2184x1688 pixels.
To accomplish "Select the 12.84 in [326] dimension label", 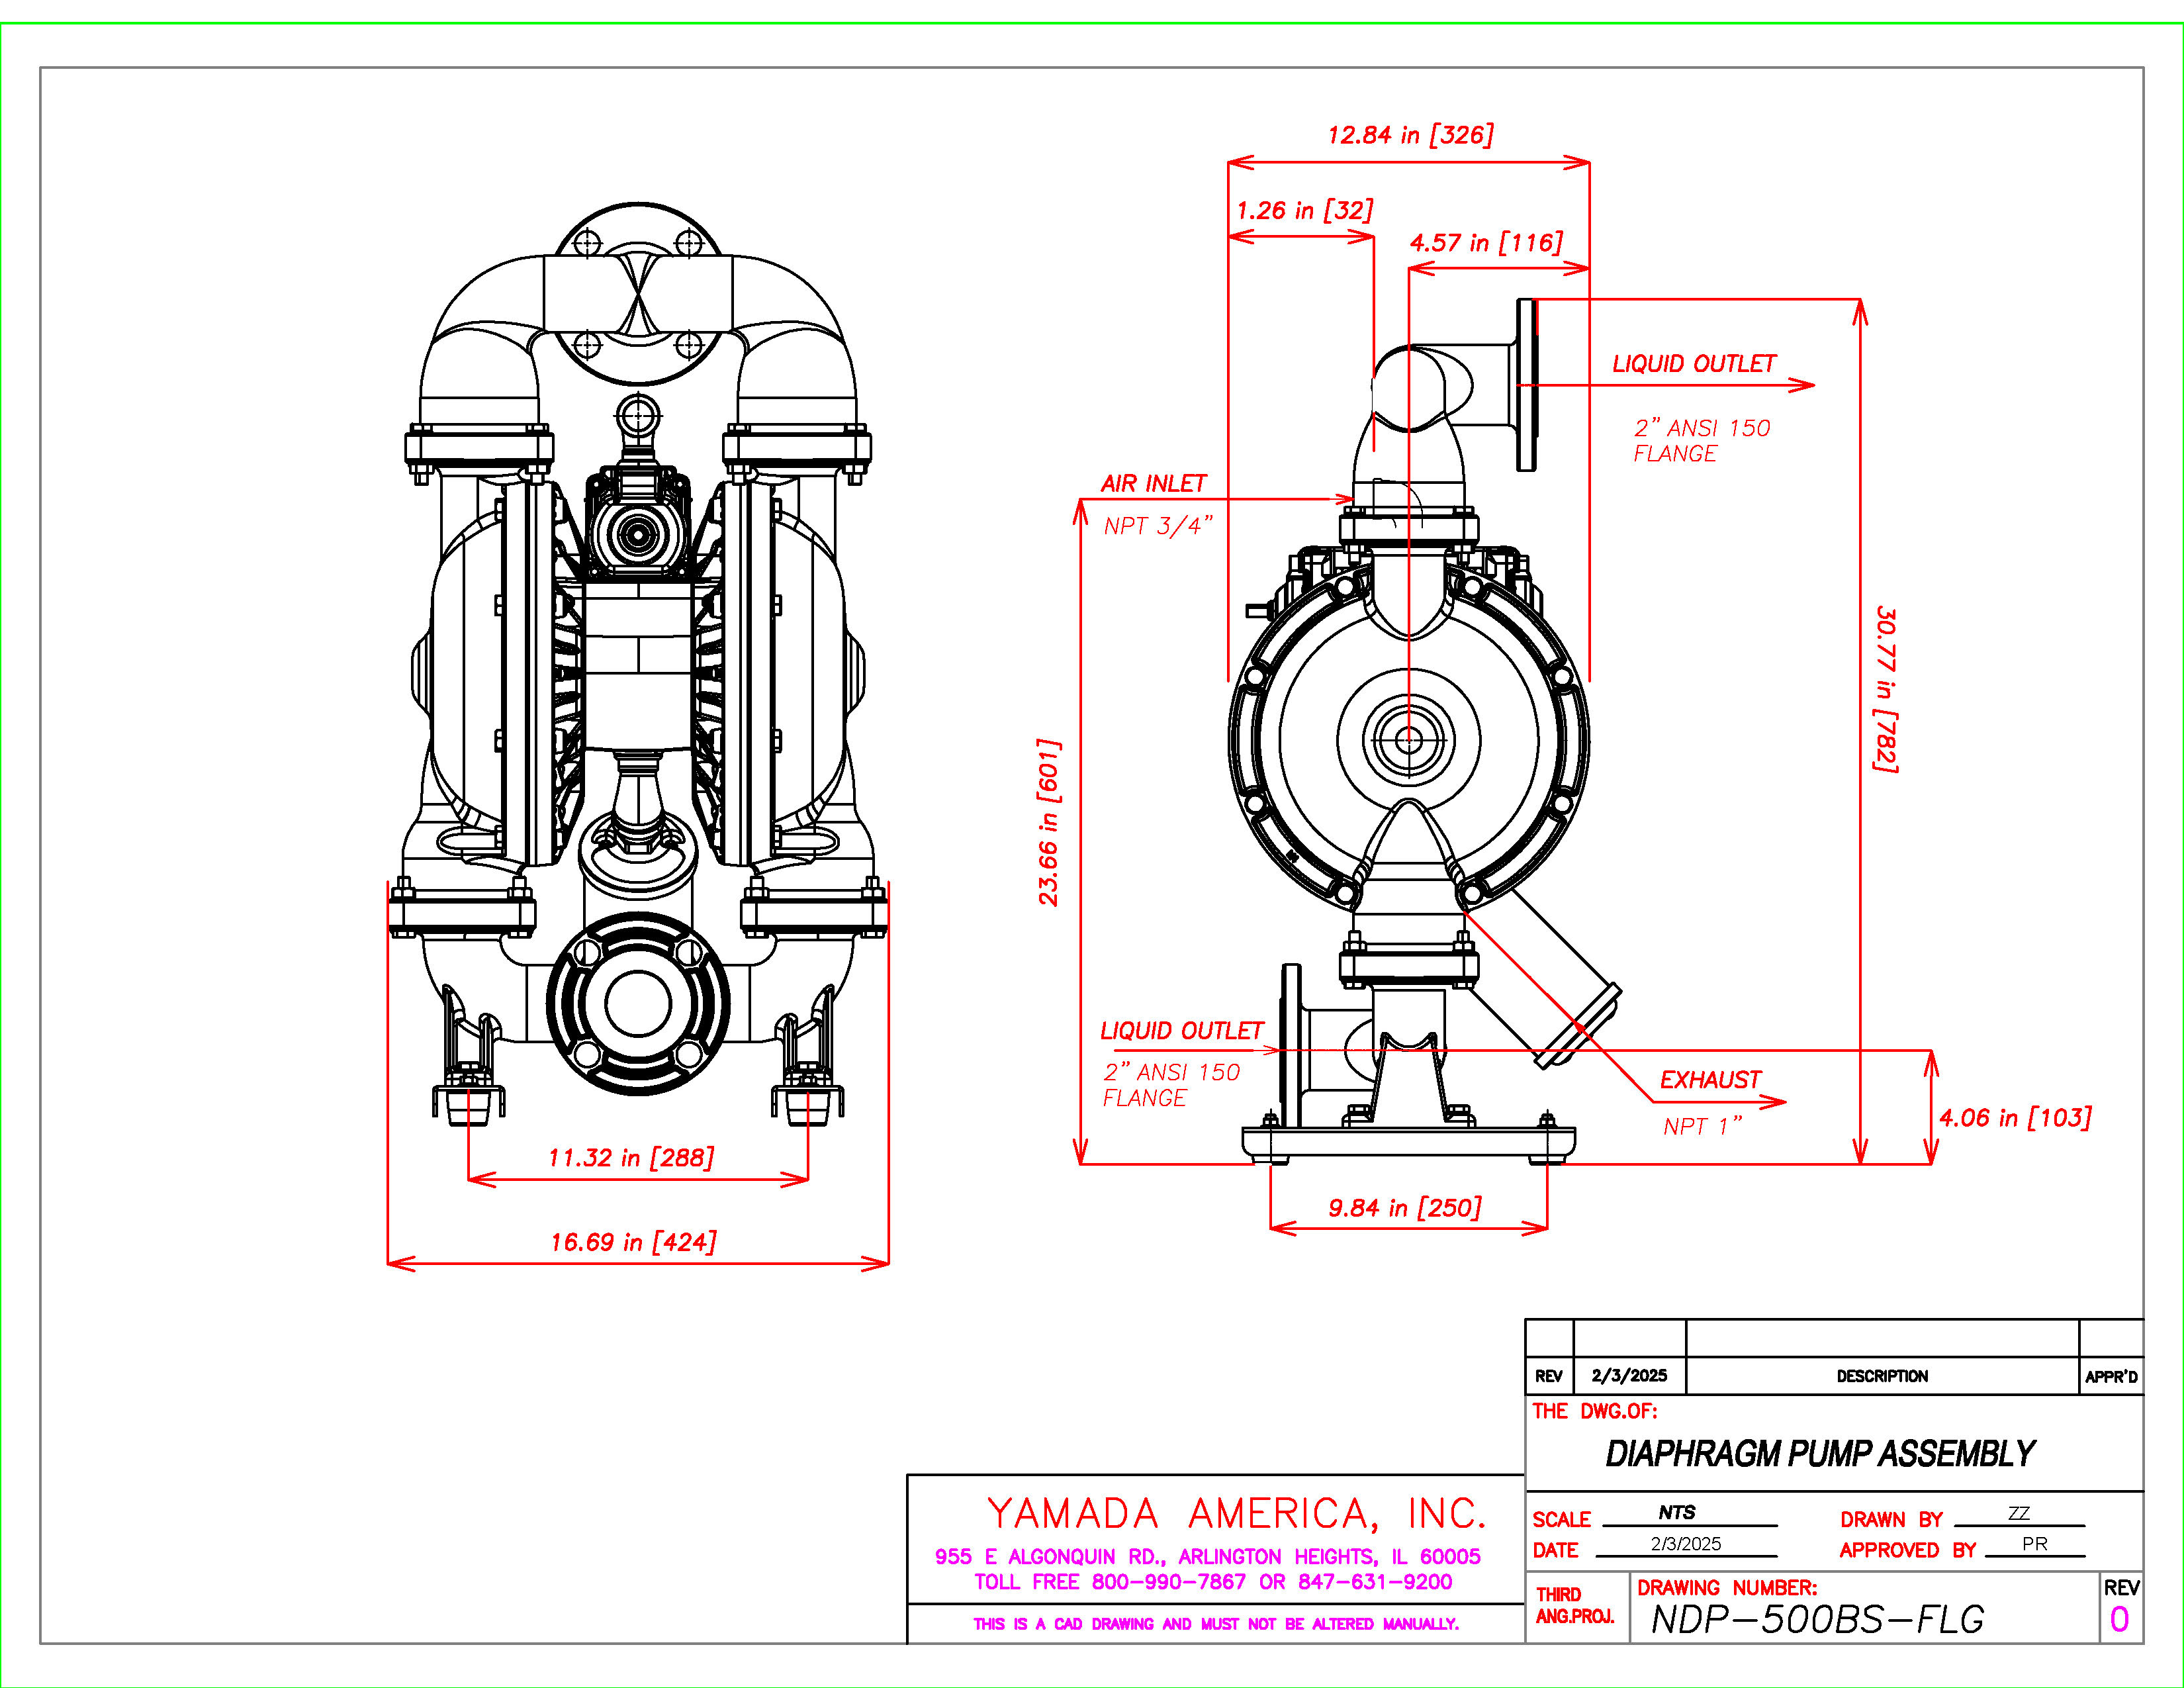I will coord(1410,135).
